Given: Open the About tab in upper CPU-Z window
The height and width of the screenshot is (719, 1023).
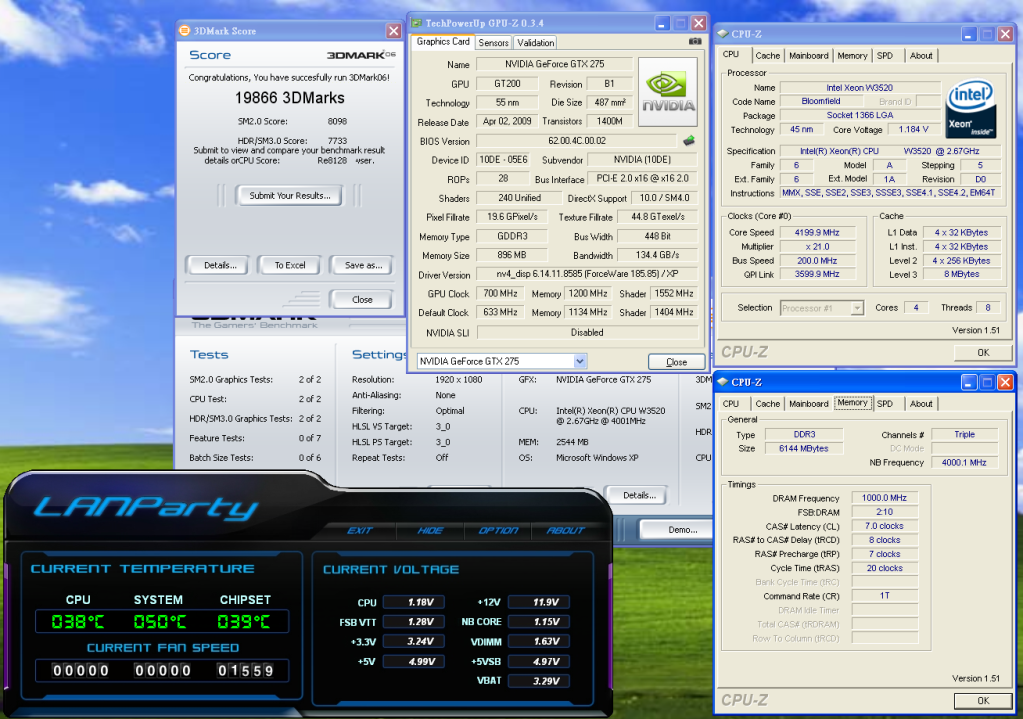Looking at the screenshot, I should (921, 55).
